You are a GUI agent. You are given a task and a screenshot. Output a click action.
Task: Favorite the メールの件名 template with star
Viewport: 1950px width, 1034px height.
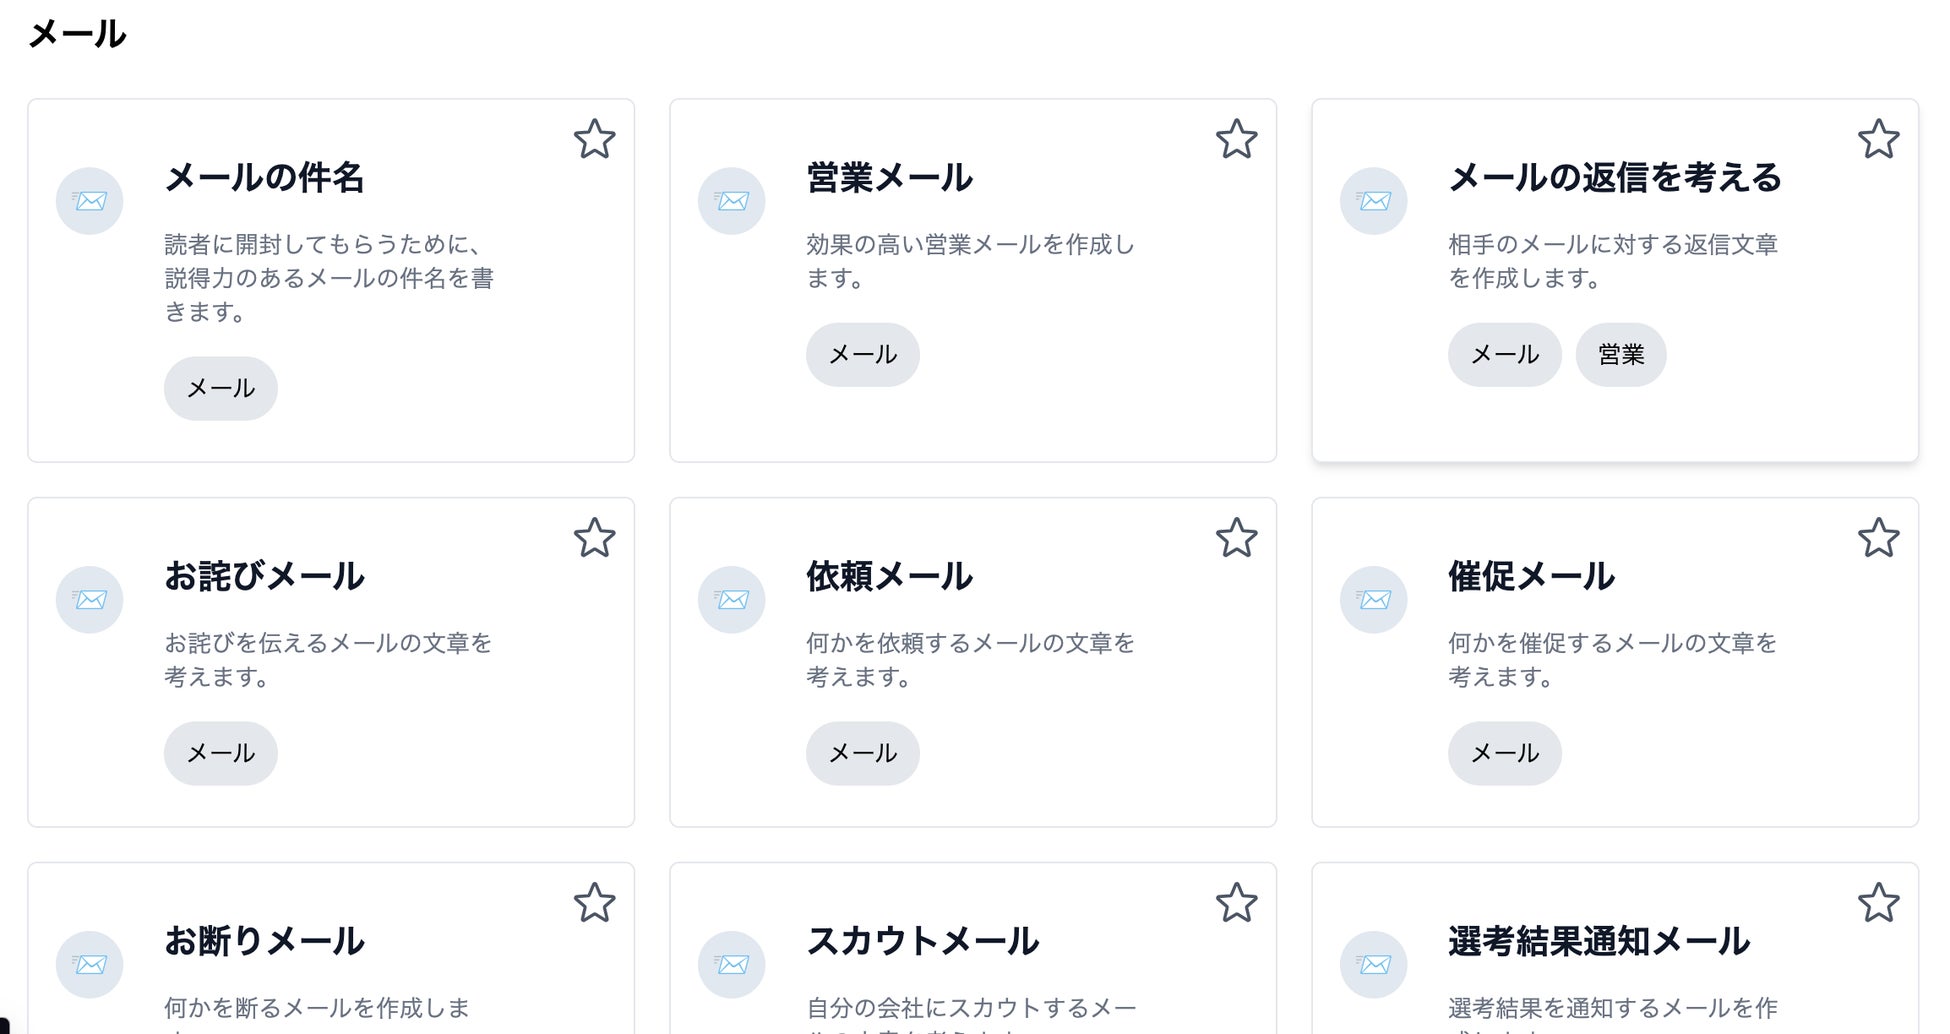[594, 139]
